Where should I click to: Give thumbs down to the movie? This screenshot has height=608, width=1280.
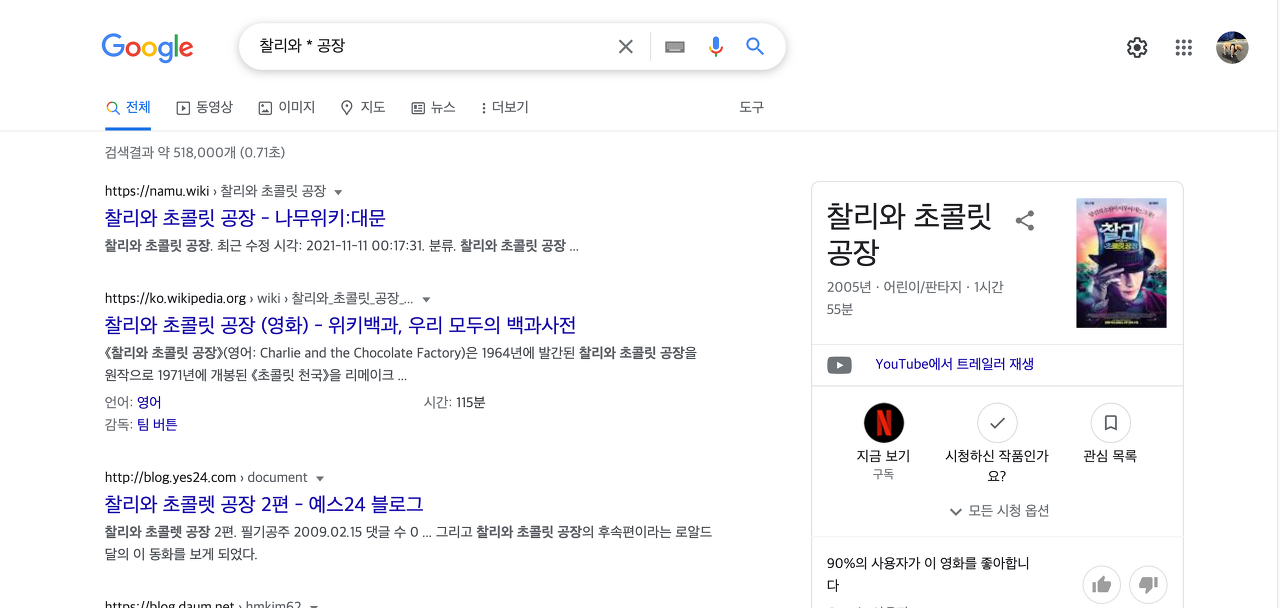coord(1148,584)
